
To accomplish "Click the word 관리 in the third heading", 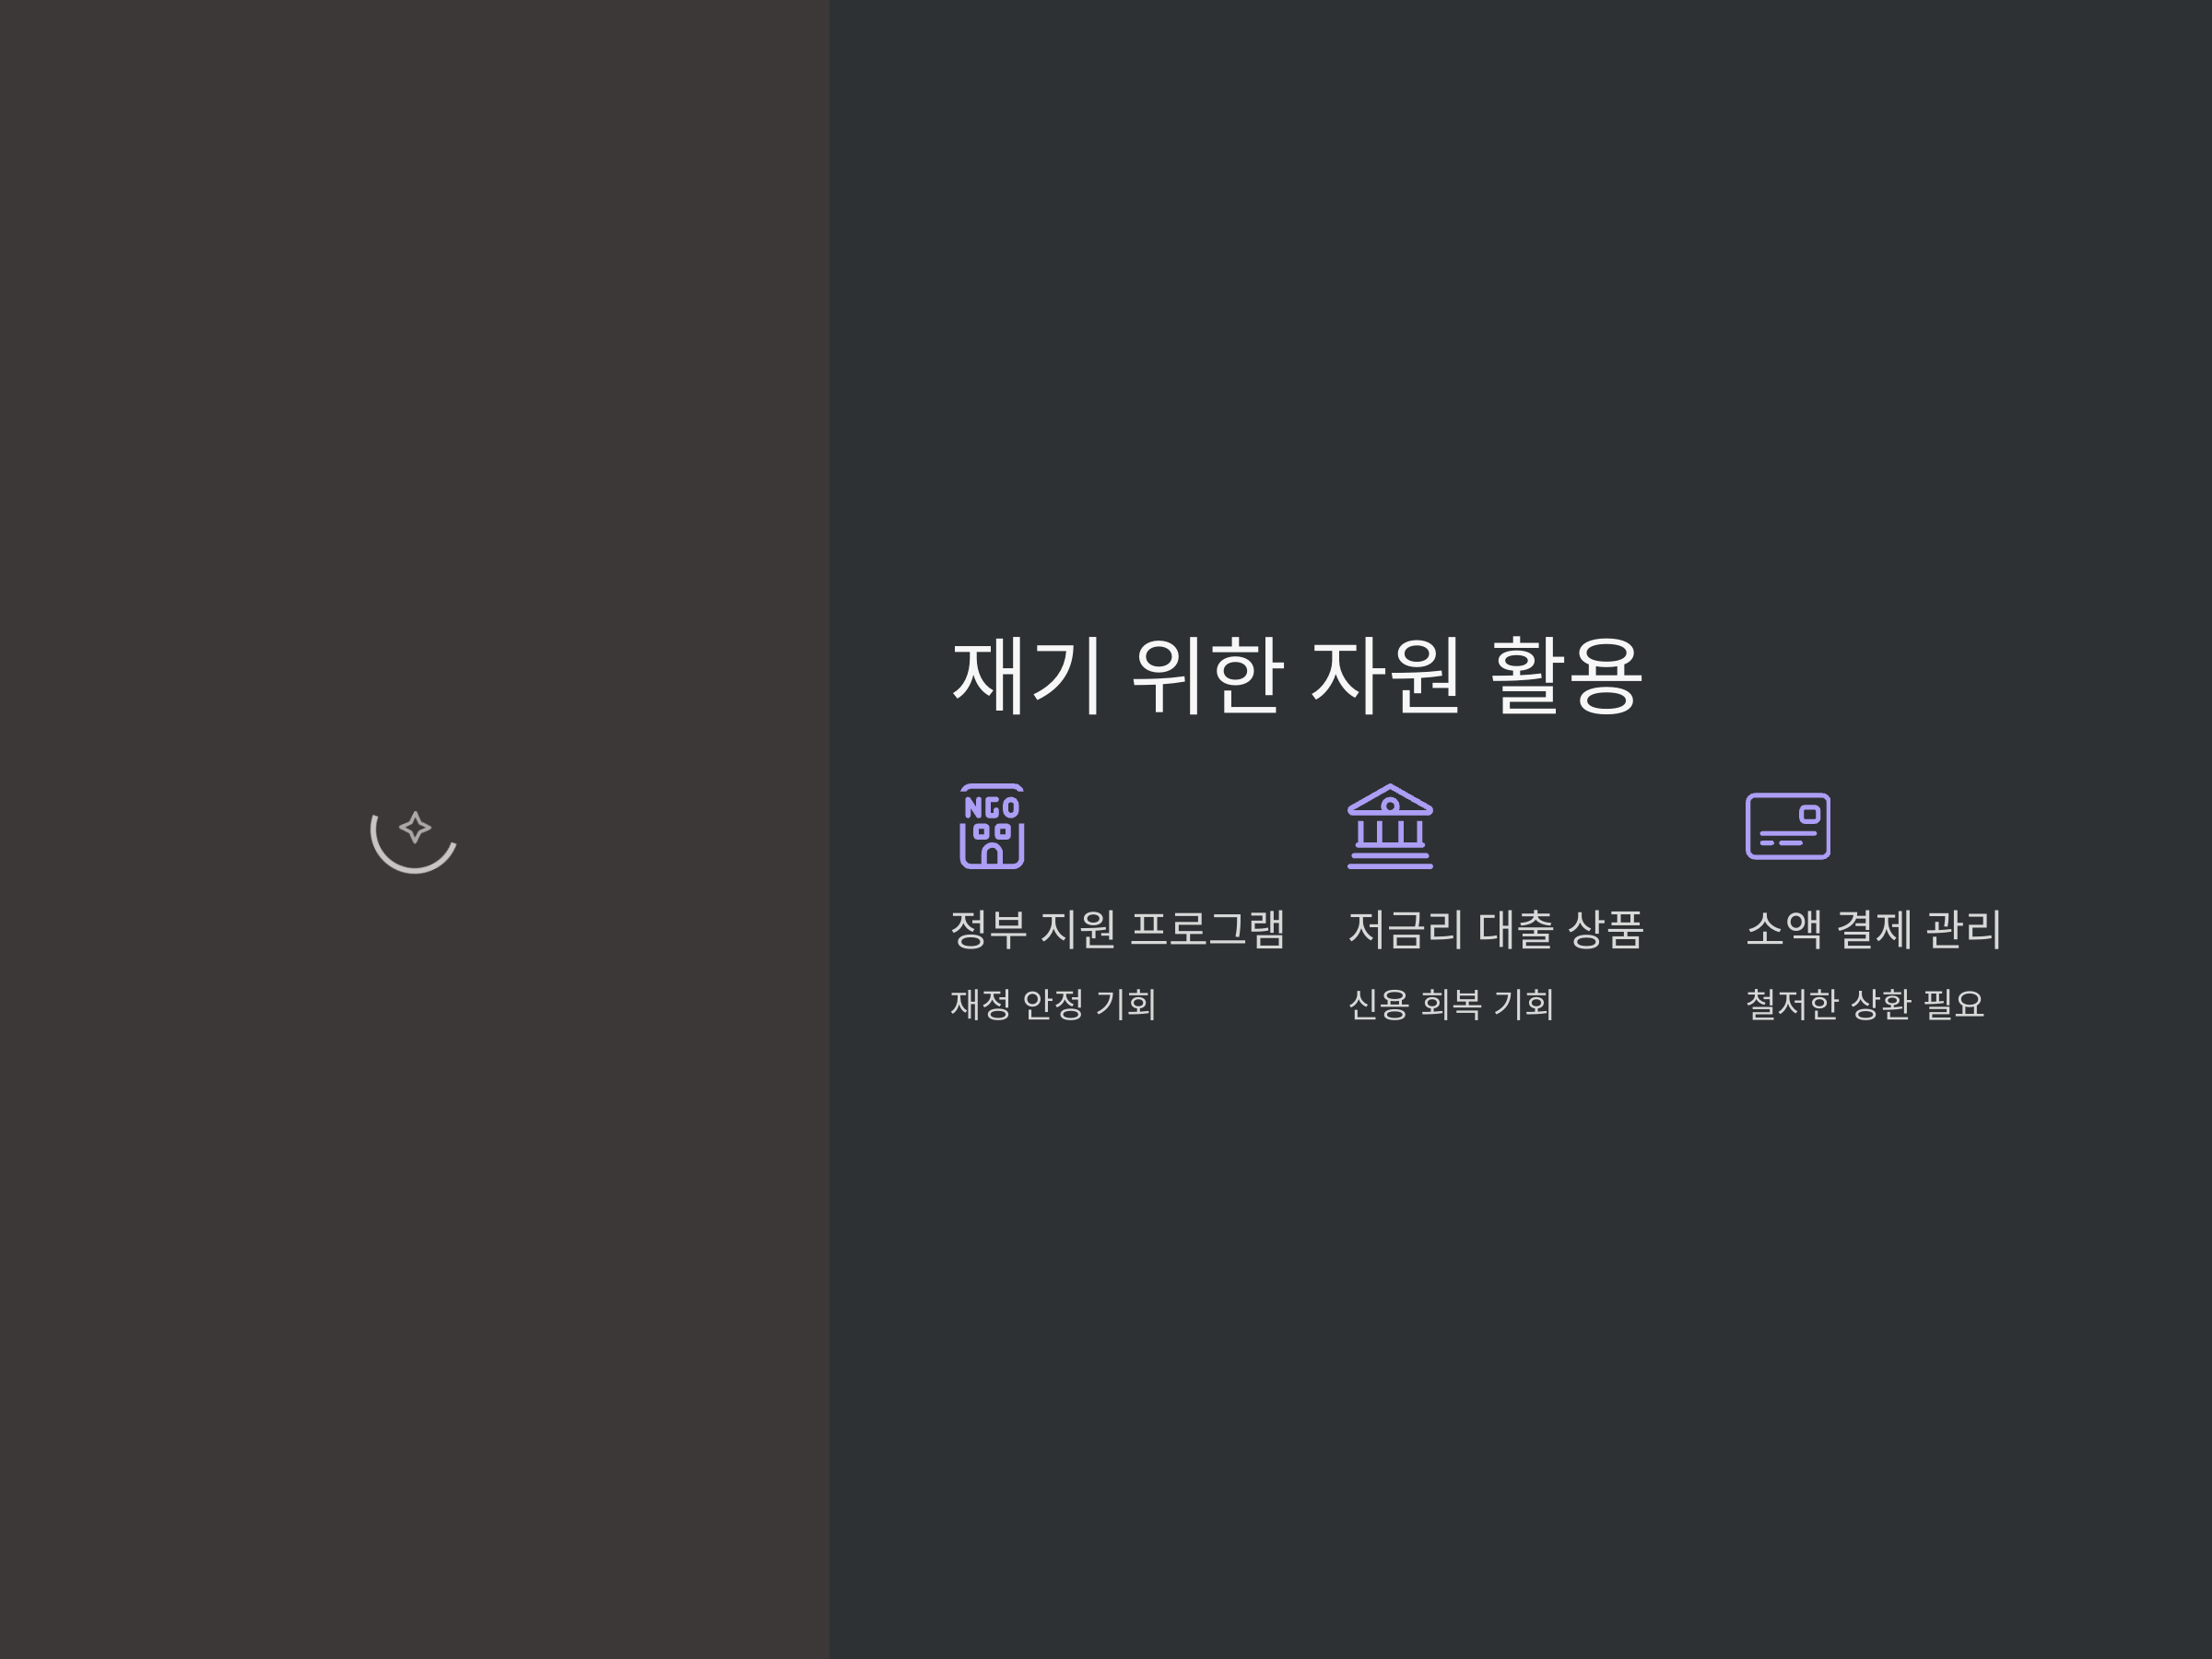I will (x=1963, y=929).
